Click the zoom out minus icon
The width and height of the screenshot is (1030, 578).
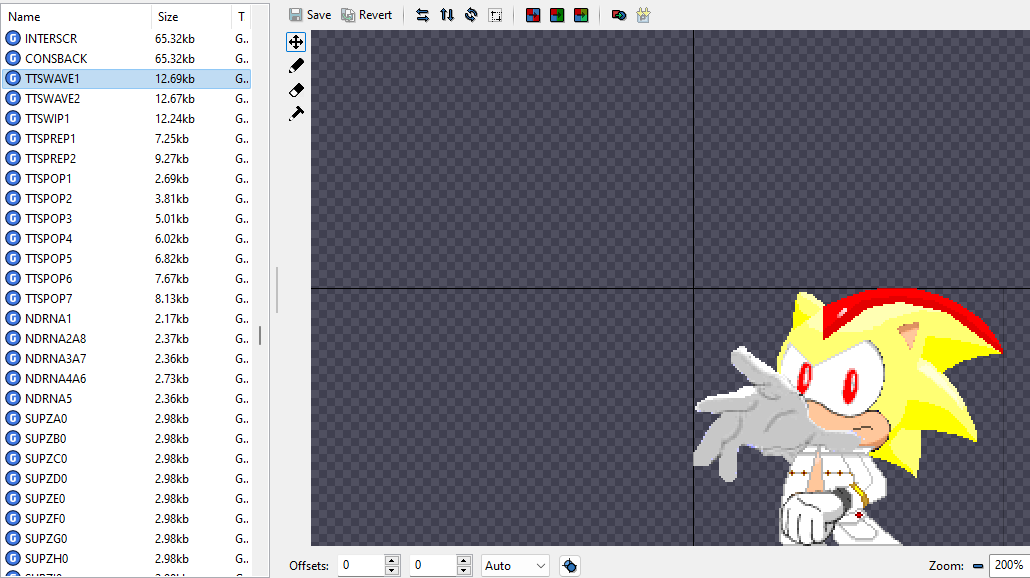(x=978, y=566)
